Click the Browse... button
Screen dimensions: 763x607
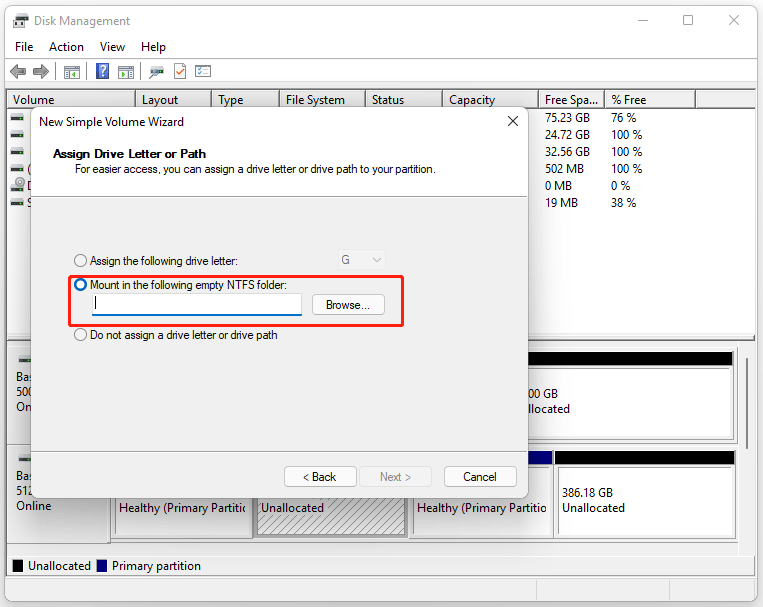pyautogui.click(x=348, y=305)
